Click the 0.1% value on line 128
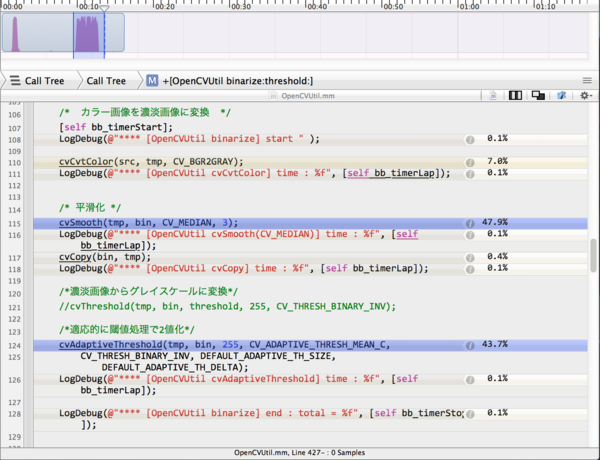The width and height of the screenshot is (600, 460). [x=497, y=413]
